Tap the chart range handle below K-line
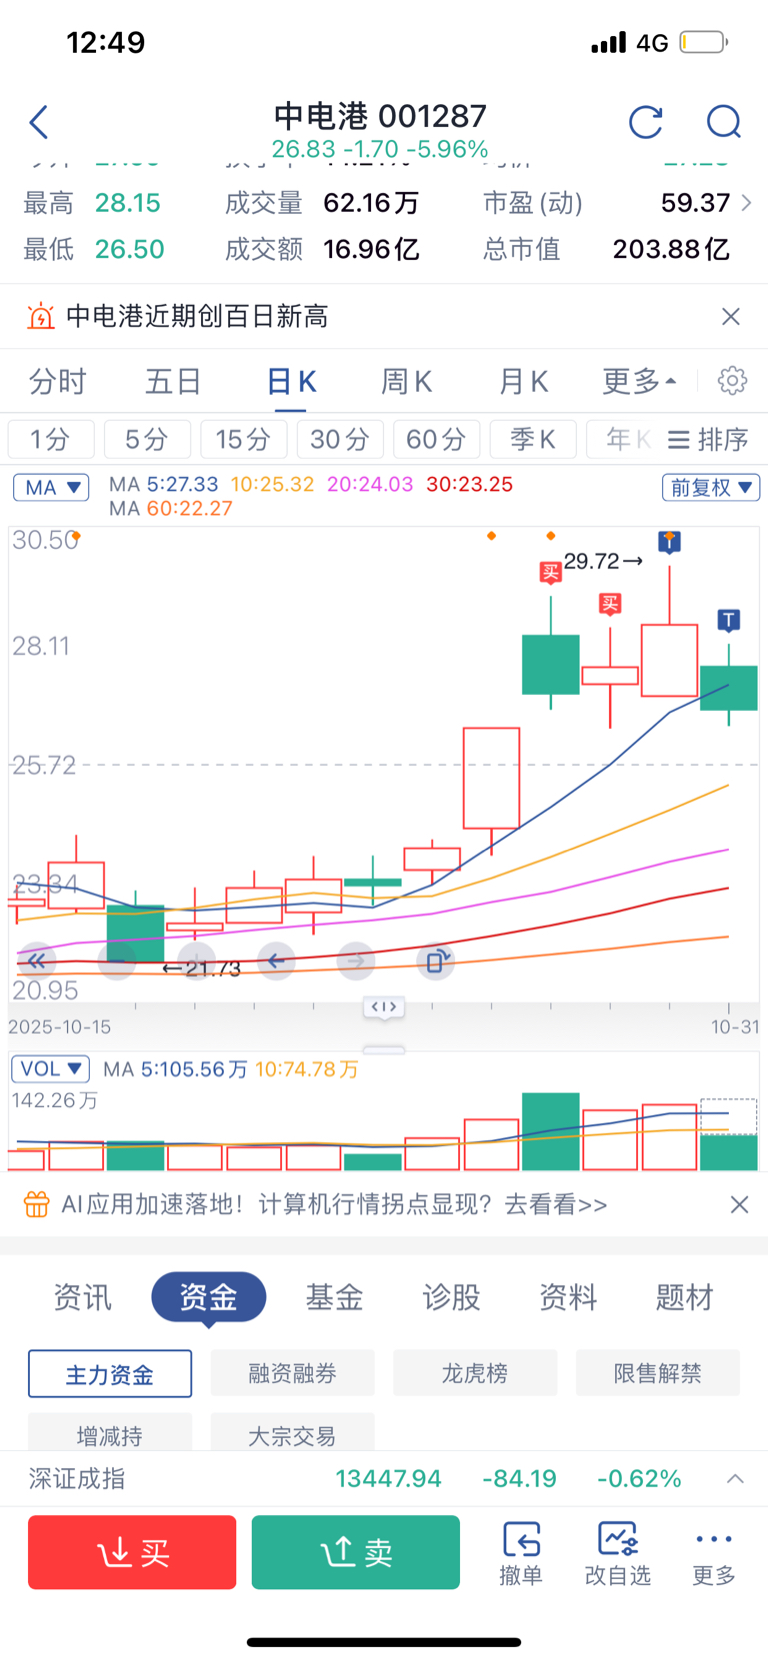This screenshot has height=1663, width=768. [x=384, y=1007]
